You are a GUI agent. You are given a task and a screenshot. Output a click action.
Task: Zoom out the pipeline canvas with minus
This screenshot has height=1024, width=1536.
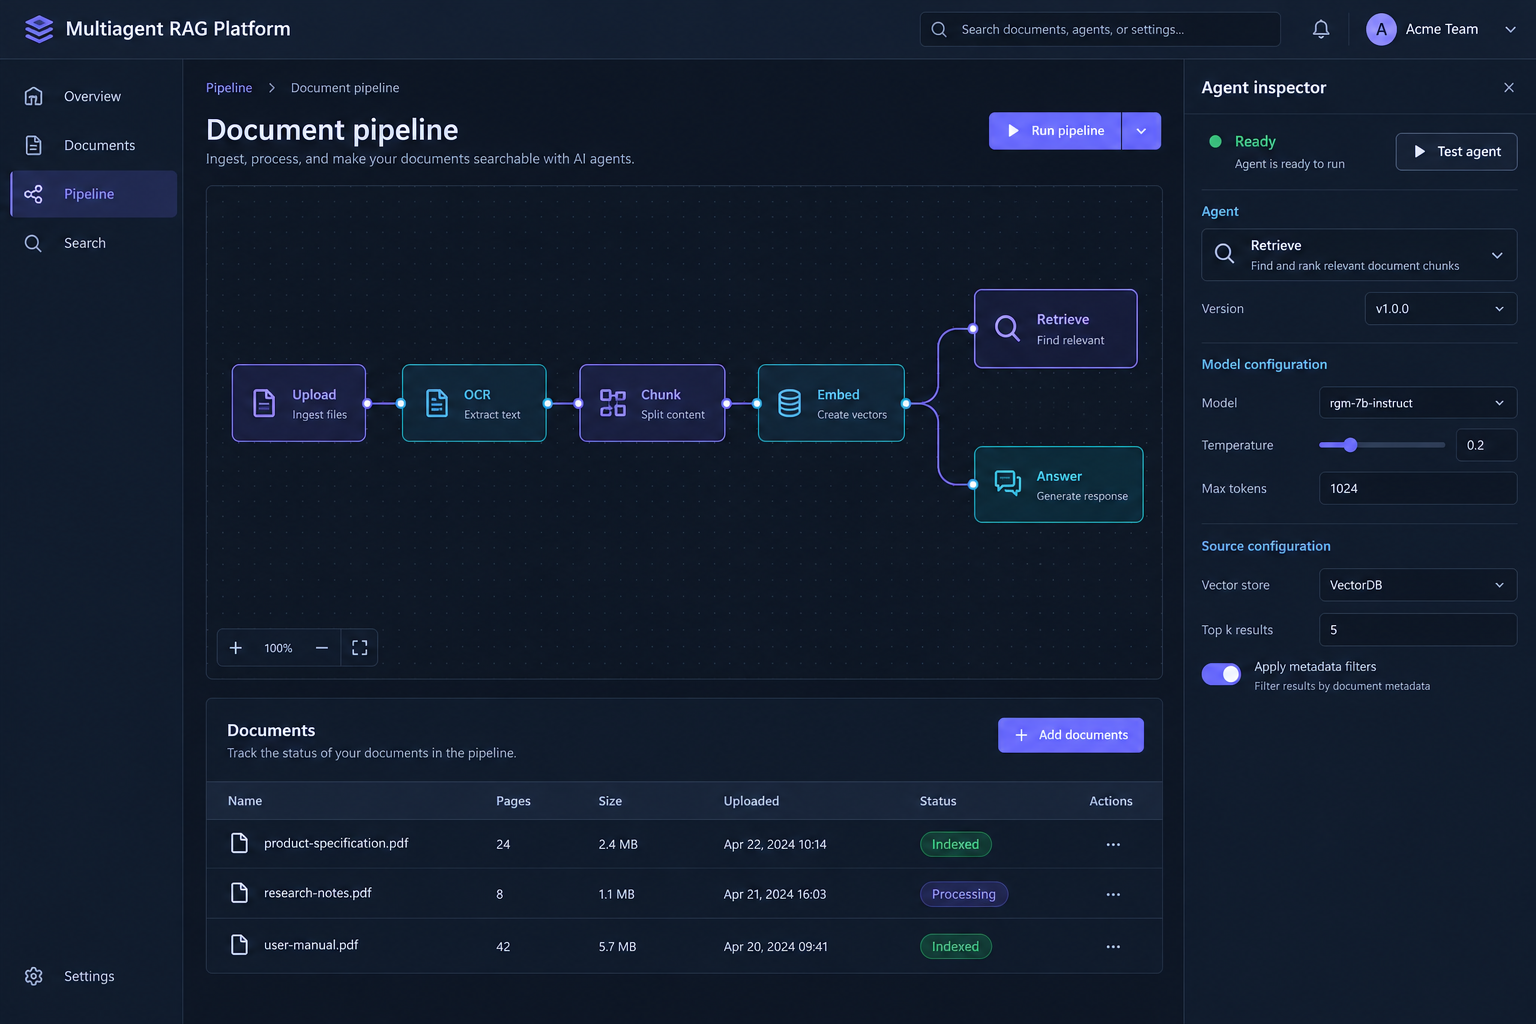322,648
